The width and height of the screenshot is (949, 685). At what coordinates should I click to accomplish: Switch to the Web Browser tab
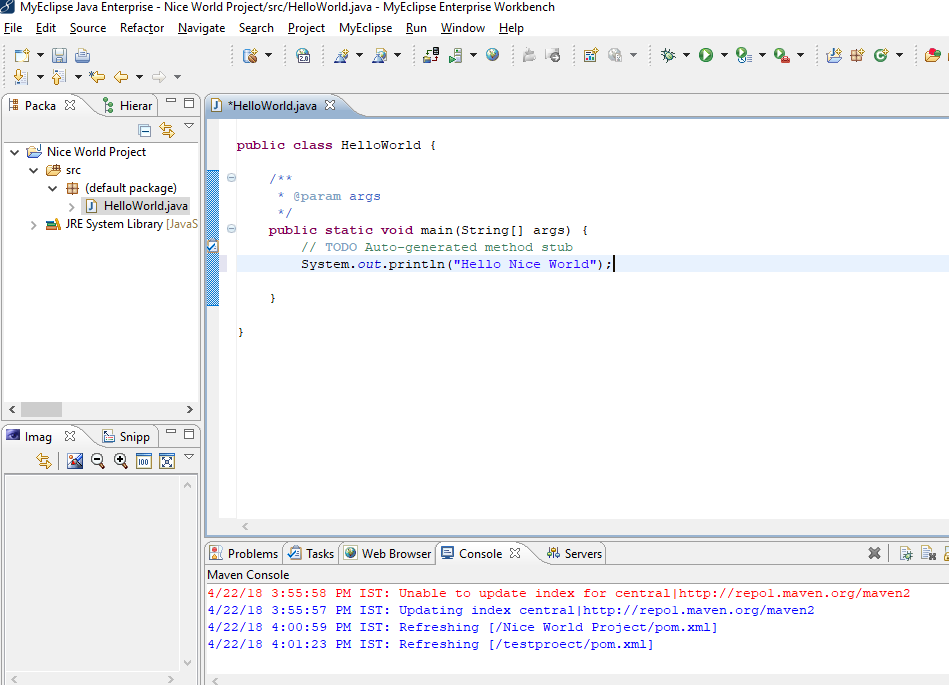(387, 553)
